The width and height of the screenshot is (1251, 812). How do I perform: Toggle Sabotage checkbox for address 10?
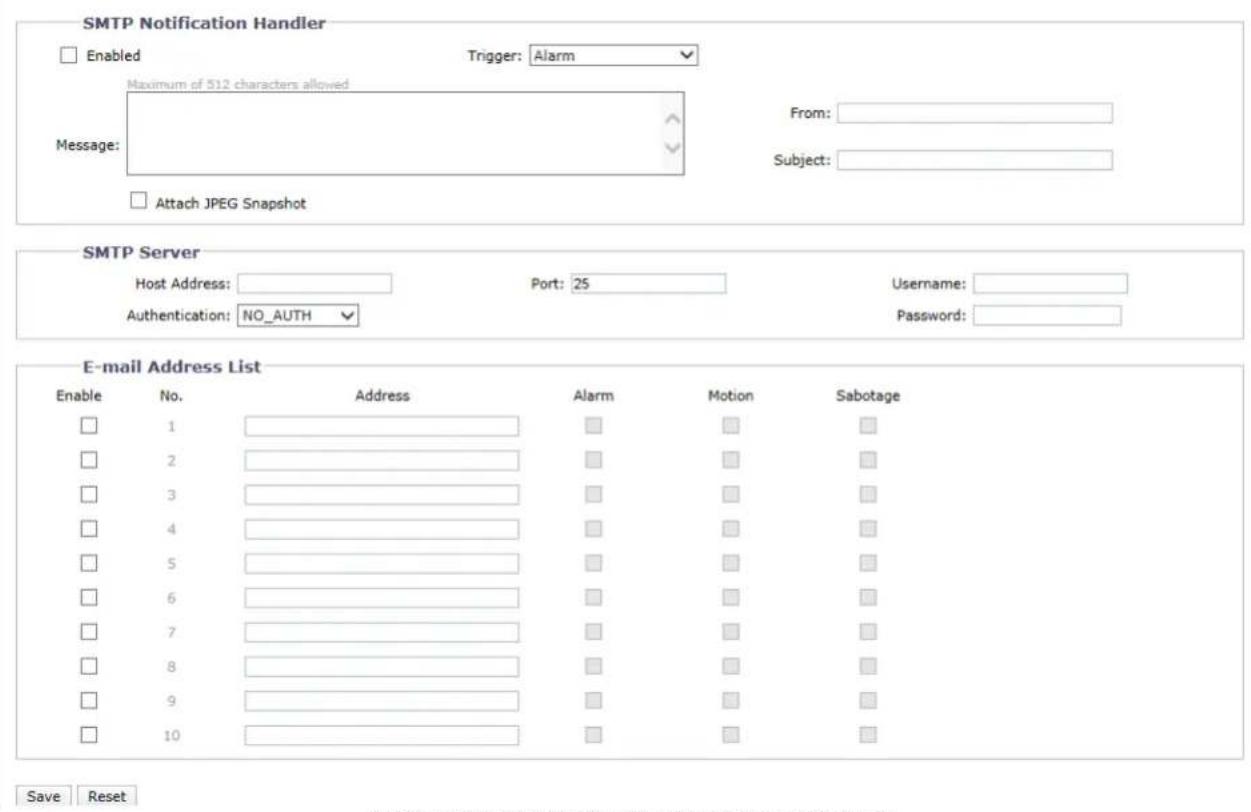868,735
